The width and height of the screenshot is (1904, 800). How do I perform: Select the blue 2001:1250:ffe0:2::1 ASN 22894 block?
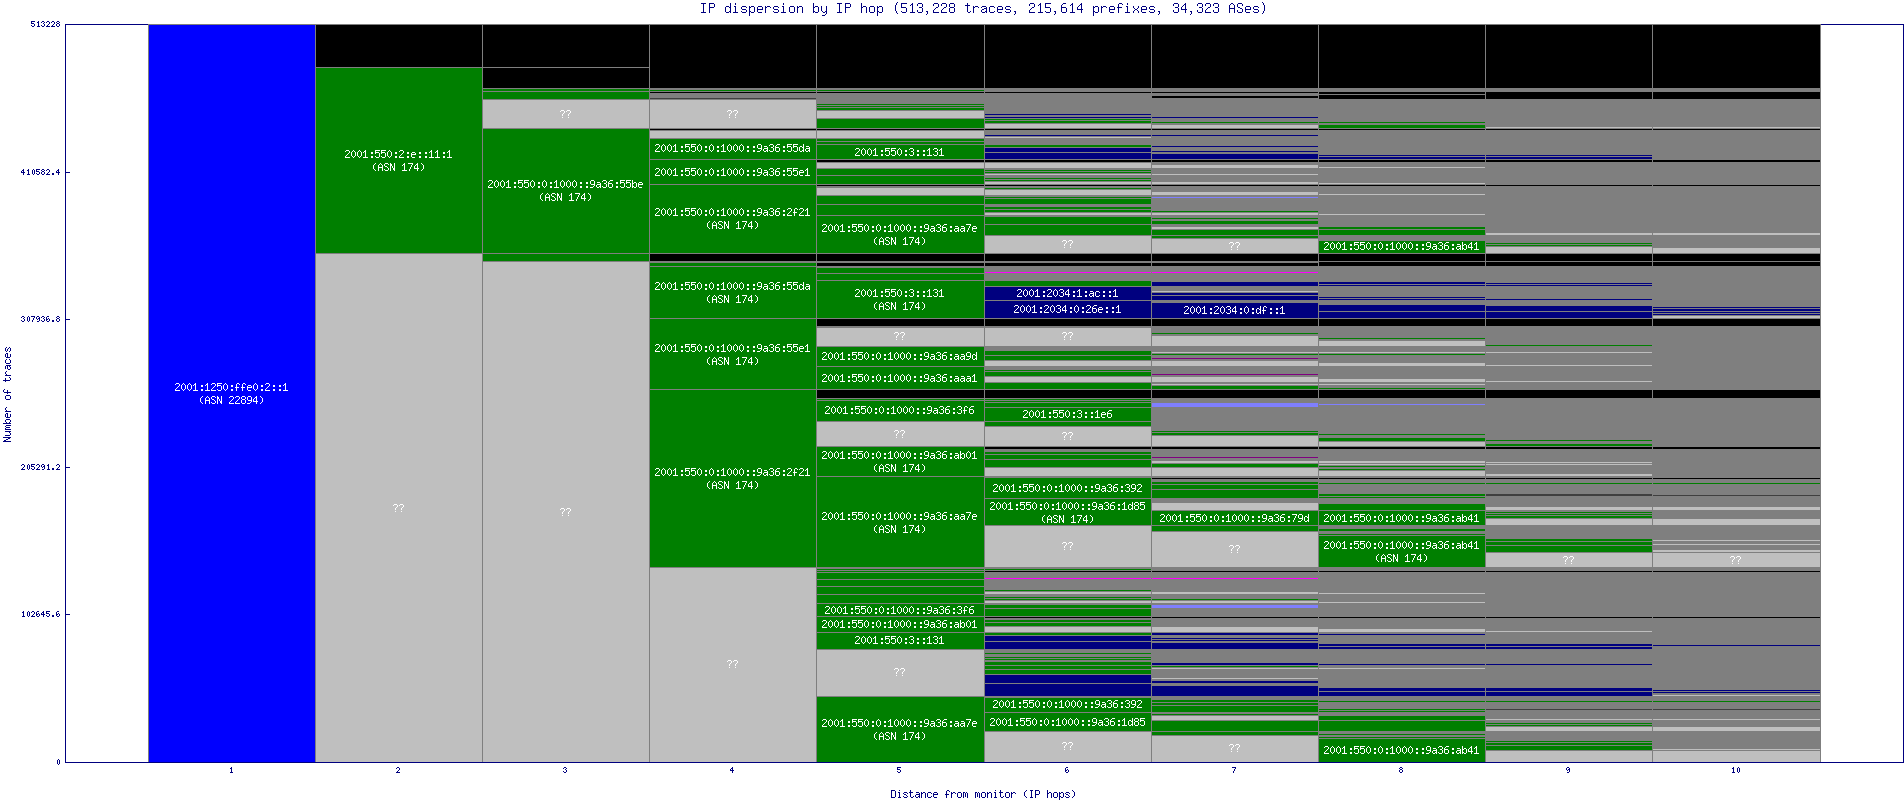tap(232, 393)
